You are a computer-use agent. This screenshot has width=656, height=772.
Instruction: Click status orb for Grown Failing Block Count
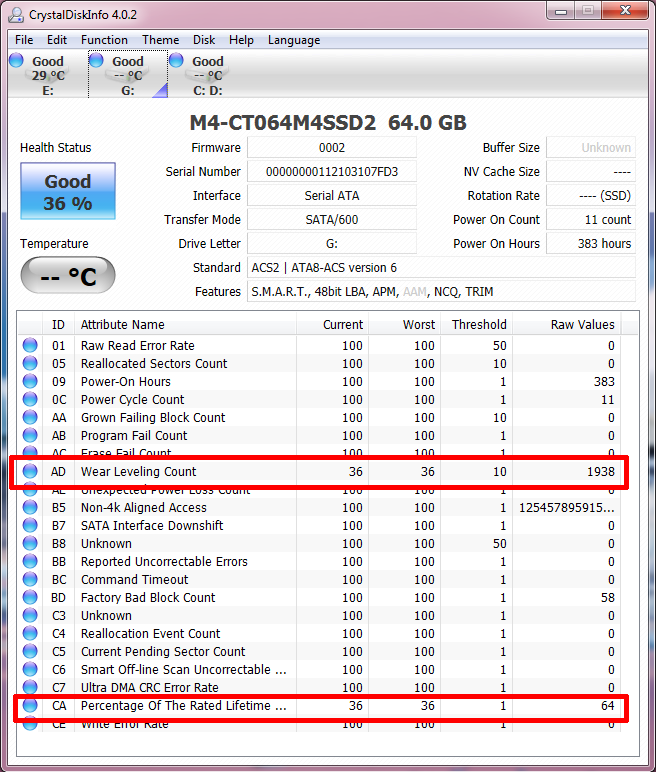coord(30,418)
